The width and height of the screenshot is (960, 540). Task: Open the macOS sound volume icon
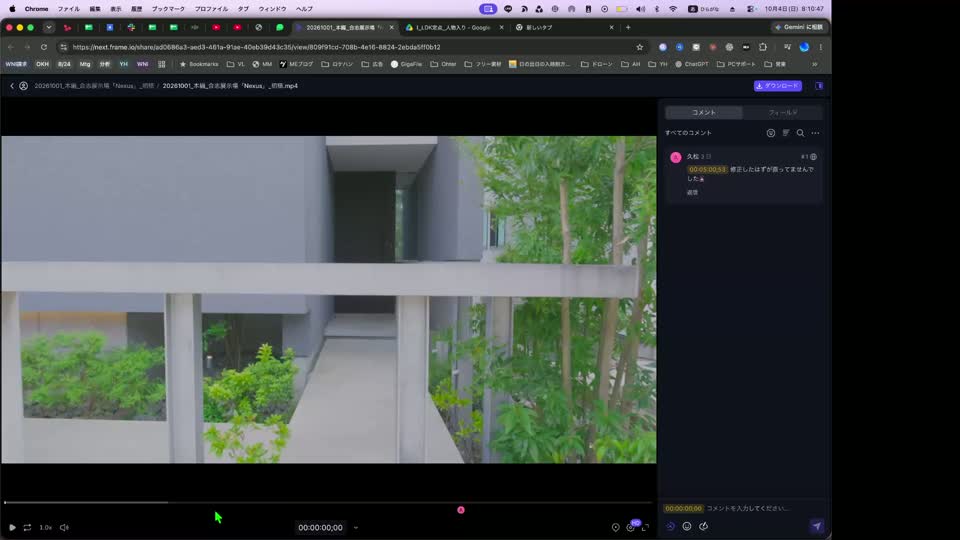point(640,9)
